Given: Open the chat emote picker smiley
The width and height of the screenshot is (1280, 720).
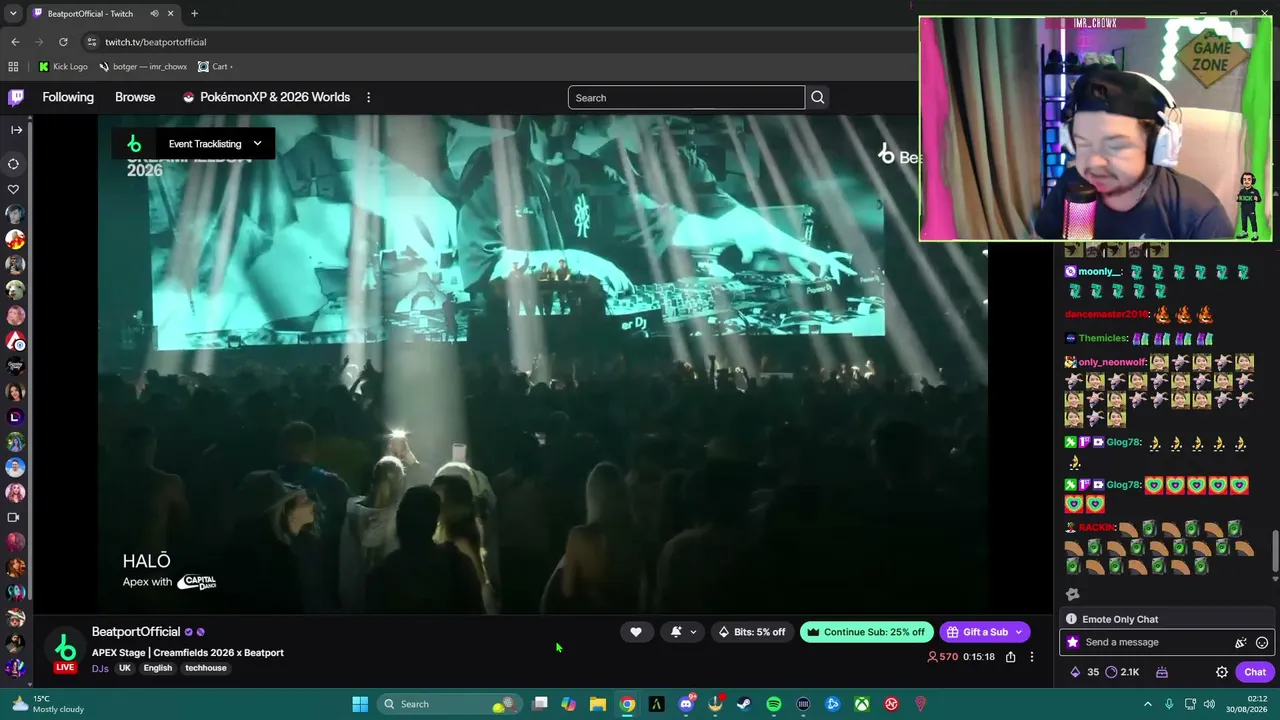Looking at the screenshot, I should pos(1262,643).
